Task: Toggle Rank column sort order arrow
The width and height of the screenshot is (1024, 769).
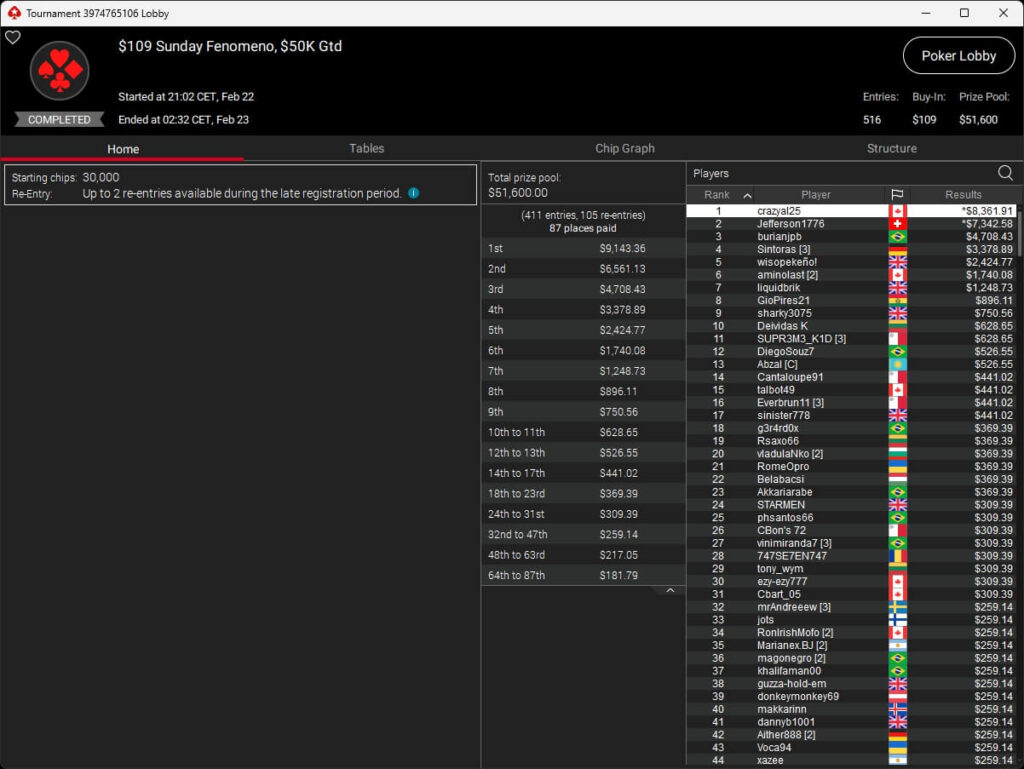Action: 747,196
